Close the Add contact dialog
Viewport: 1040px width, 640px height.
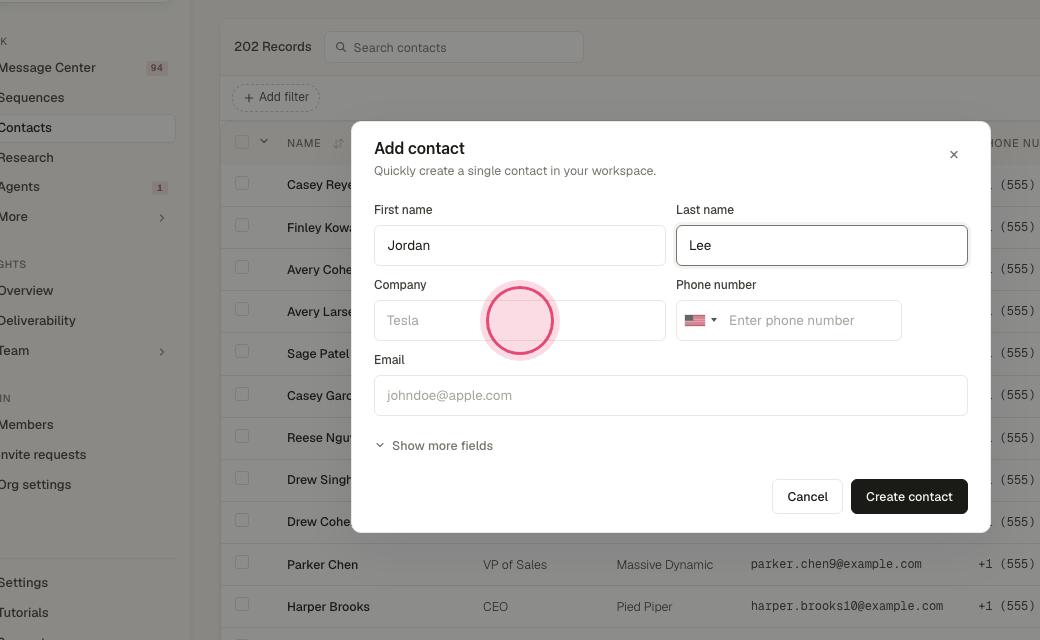tap(954, 155)
